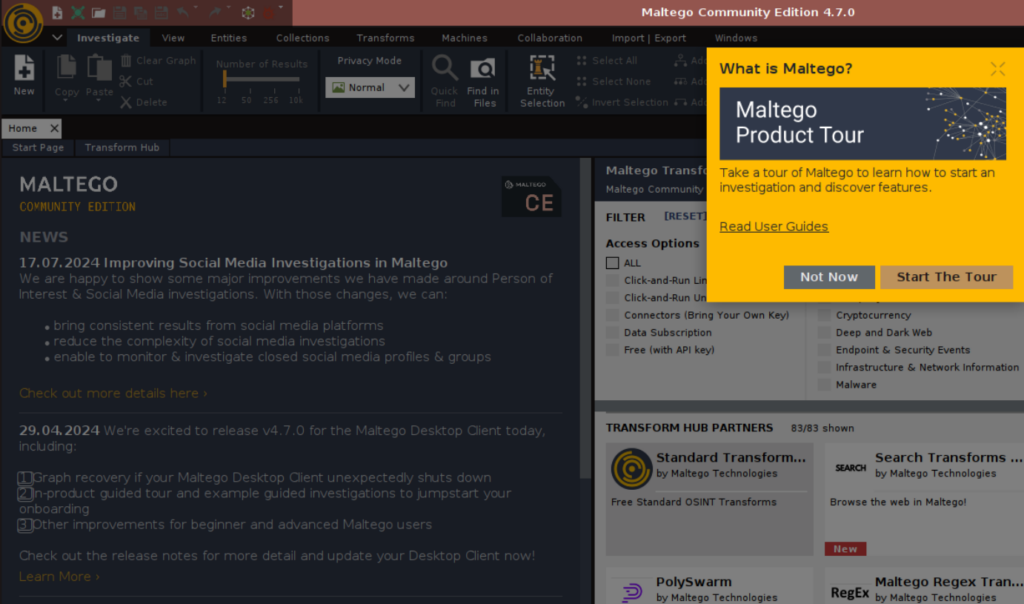This screenshot has height=604, width=1024.
Task: Click the new graph icon in title bar
Action: pyautogui.click(x=57, y=12)
